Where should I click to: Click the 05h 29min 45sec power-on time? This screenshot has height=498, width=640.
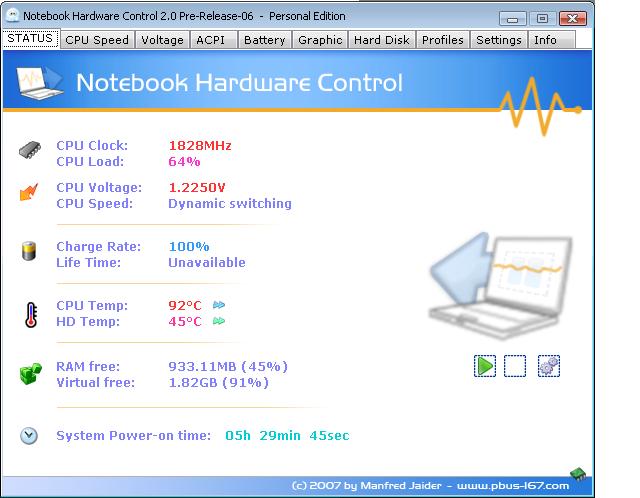click(287, 436)
